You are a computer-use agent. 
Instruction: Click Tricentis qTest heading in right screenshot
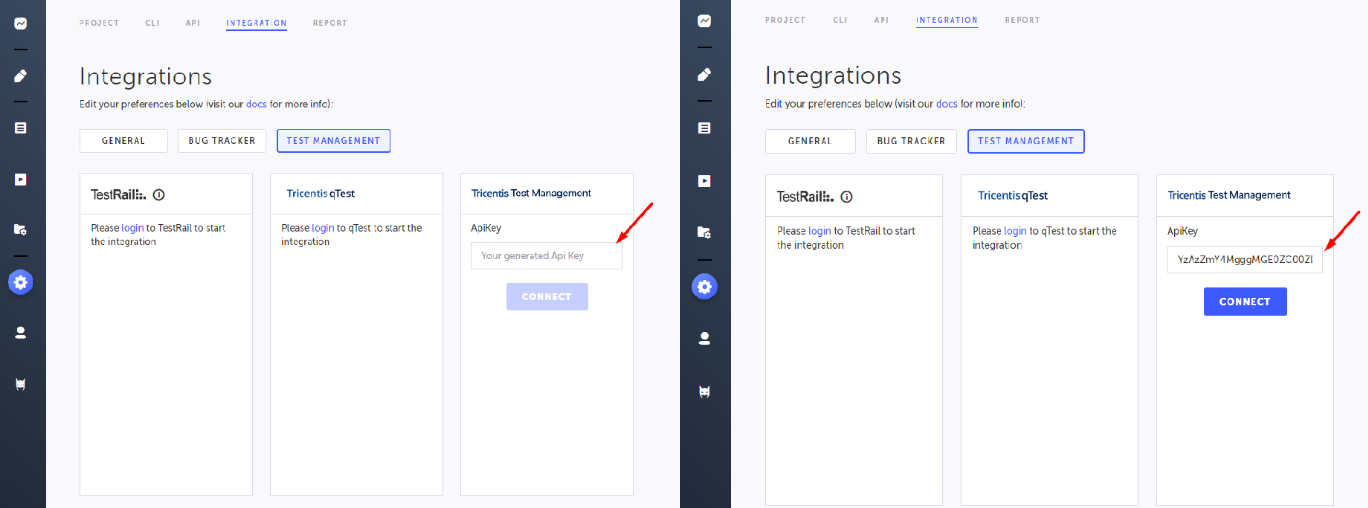click(x=1013, y=196)
